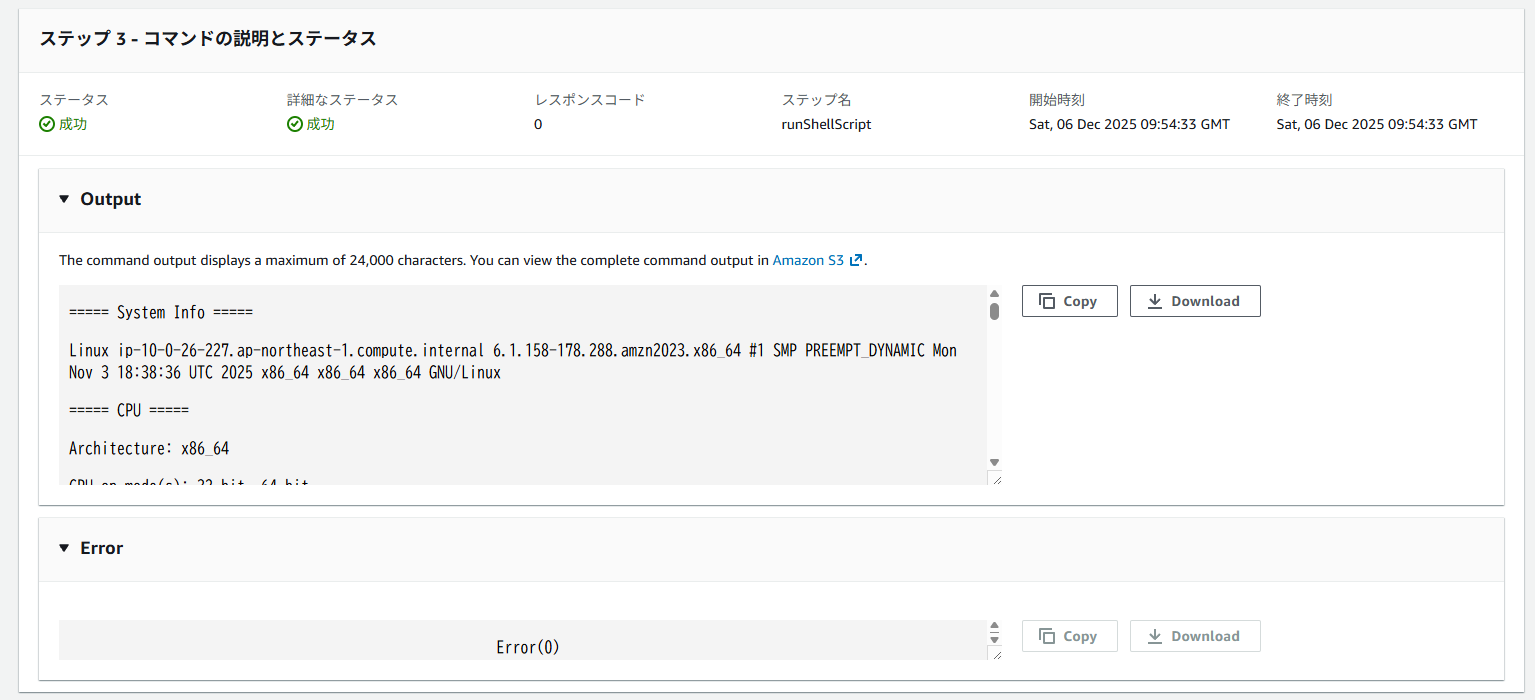The image size is (1535, 700).
Task: Click the external link icon beside Amazon S3
Action: [856, 261]
